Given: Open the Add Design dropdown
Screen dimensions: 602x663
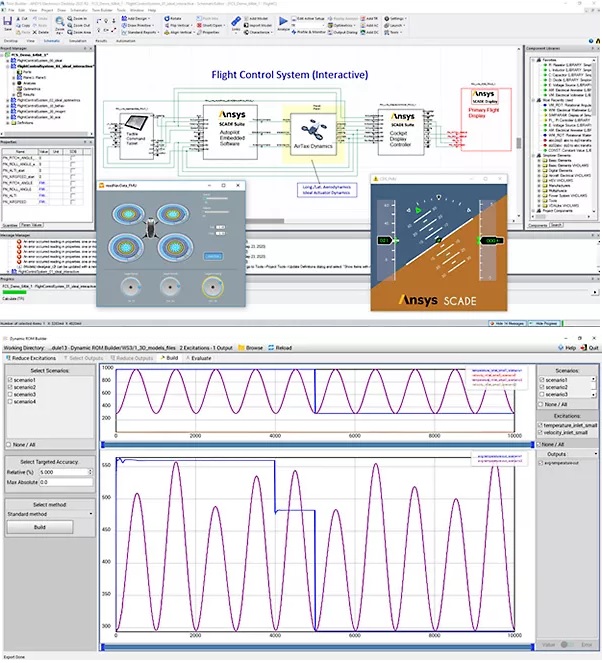Looking at the screenshot, I should [136, 19].
